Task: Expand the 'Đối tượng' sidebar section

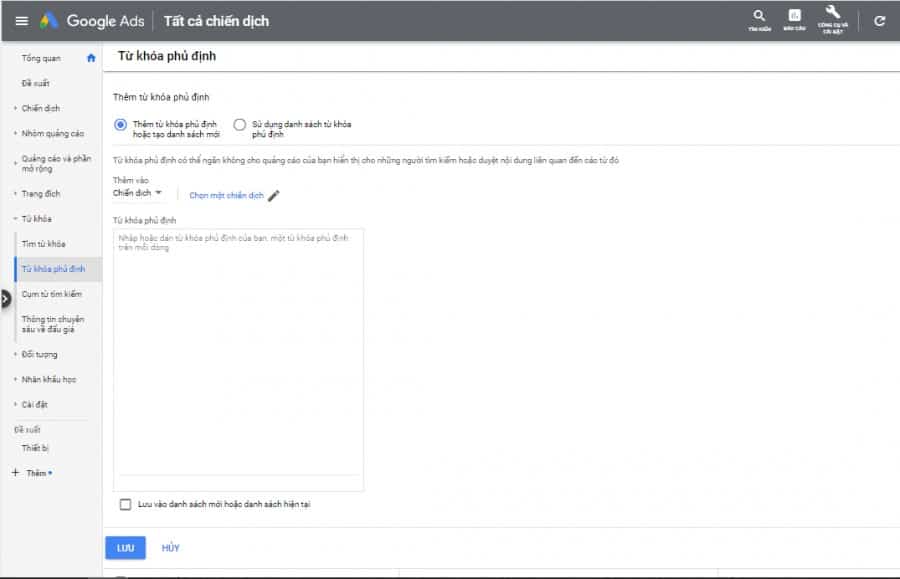Action: pos(40,354)
